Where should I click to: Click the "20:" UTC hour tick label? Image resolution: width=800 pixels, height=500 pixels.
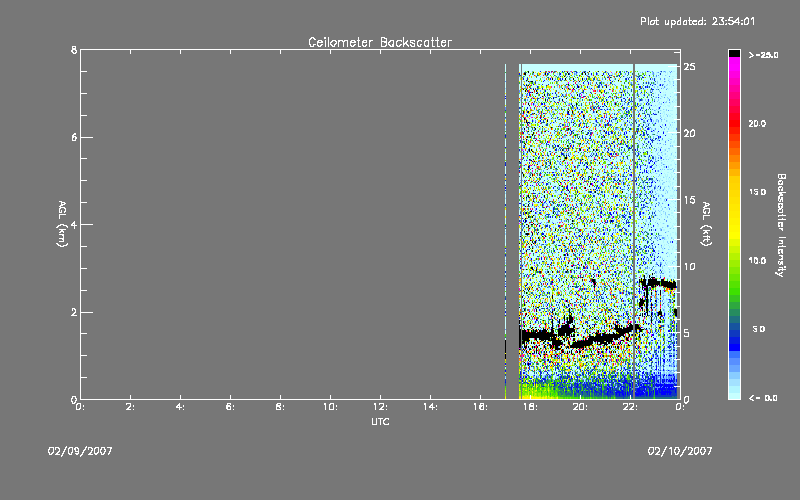click(580, 407)
